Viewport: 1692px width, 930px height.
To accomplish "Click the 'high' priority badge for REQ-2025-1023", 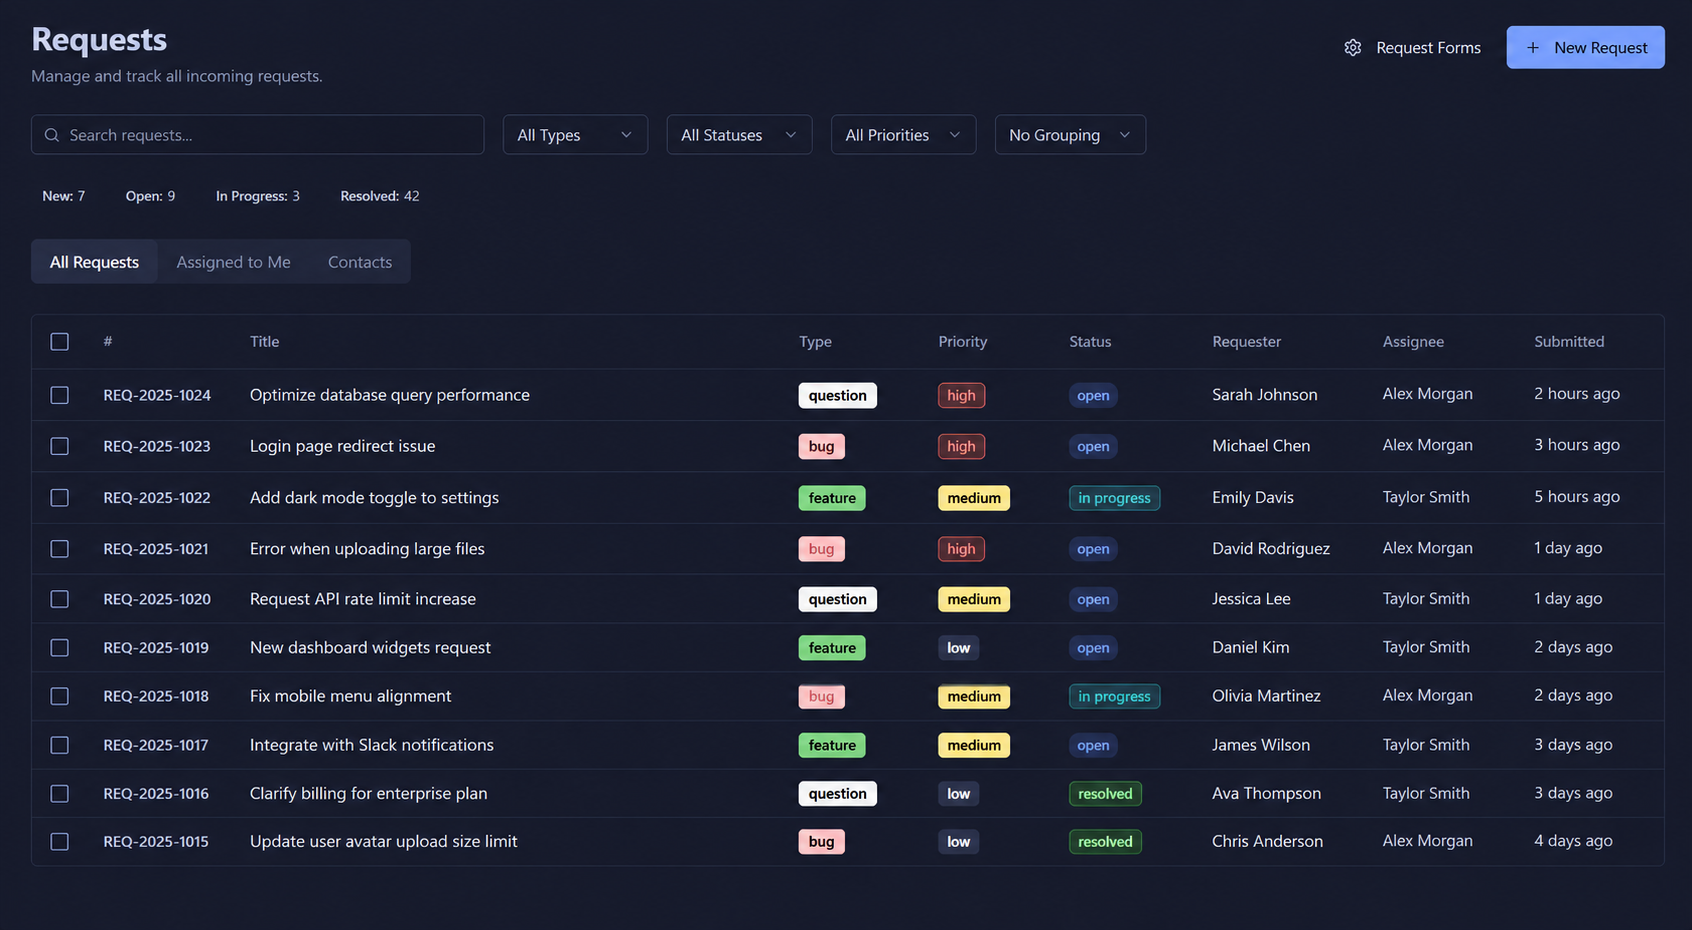I will [x=961, y=446].
